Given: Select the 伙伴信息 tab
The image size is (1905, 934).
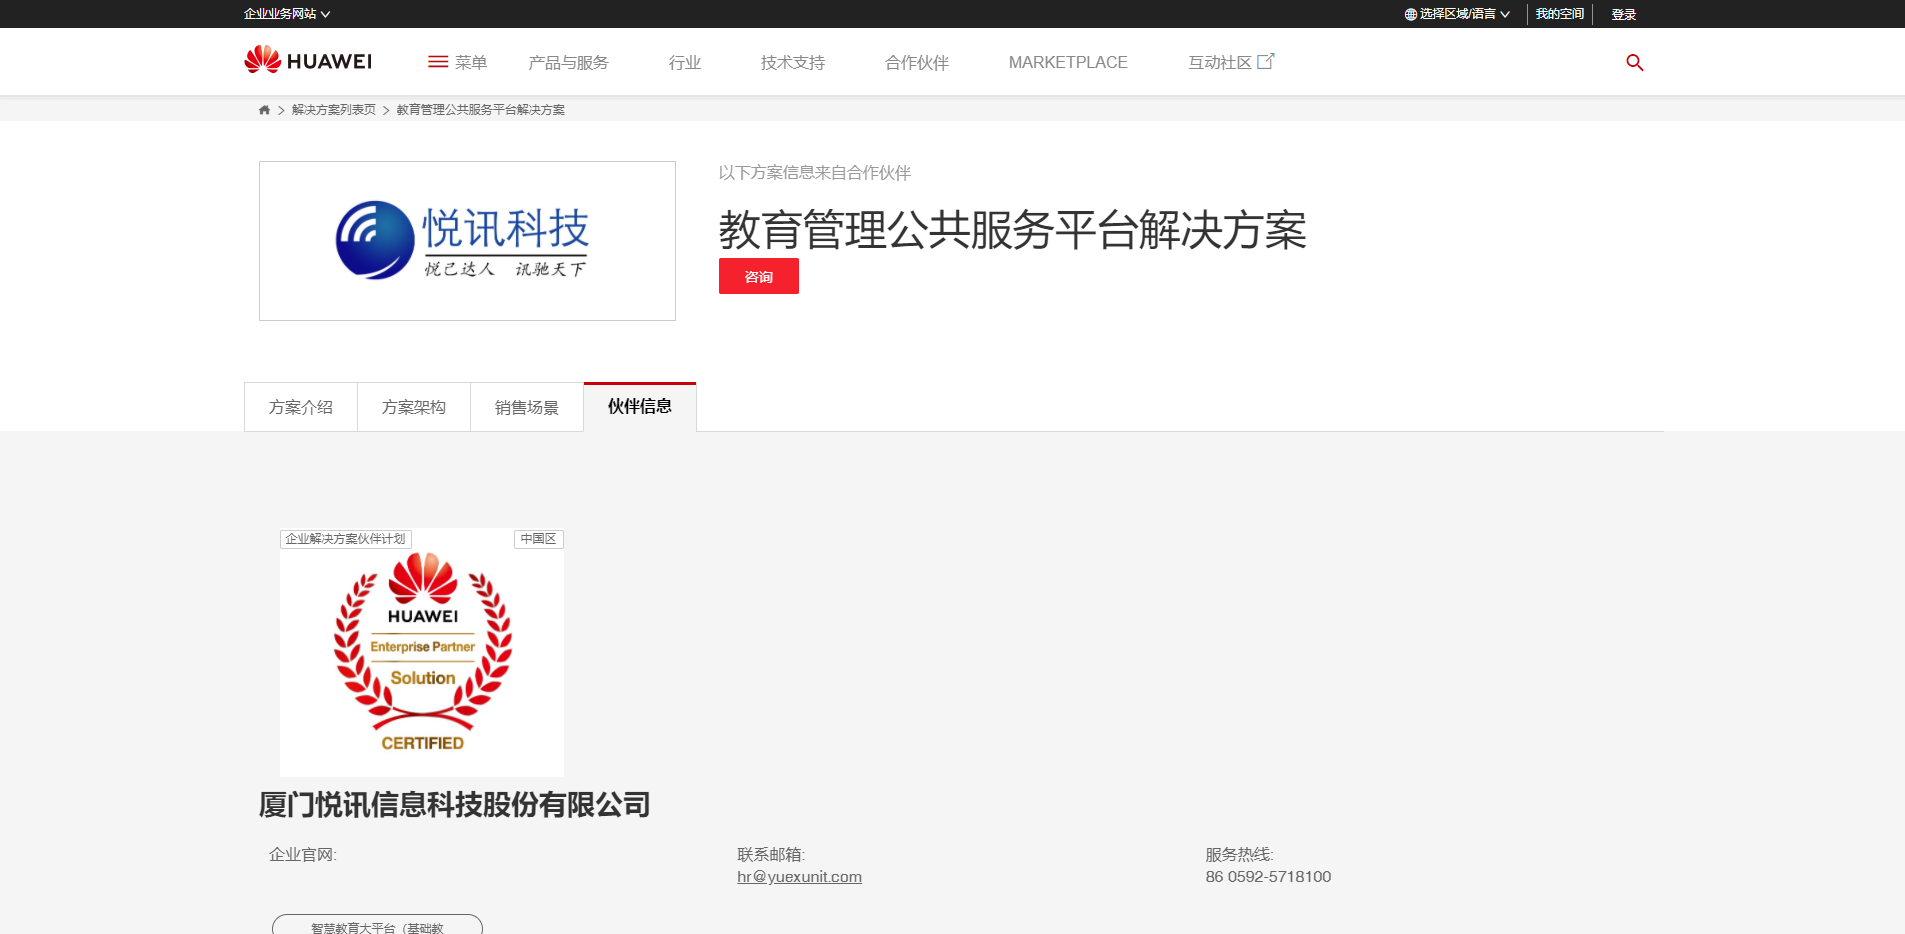Looking at the screenshot, I should pyautogui.click(x=640, y=406).
